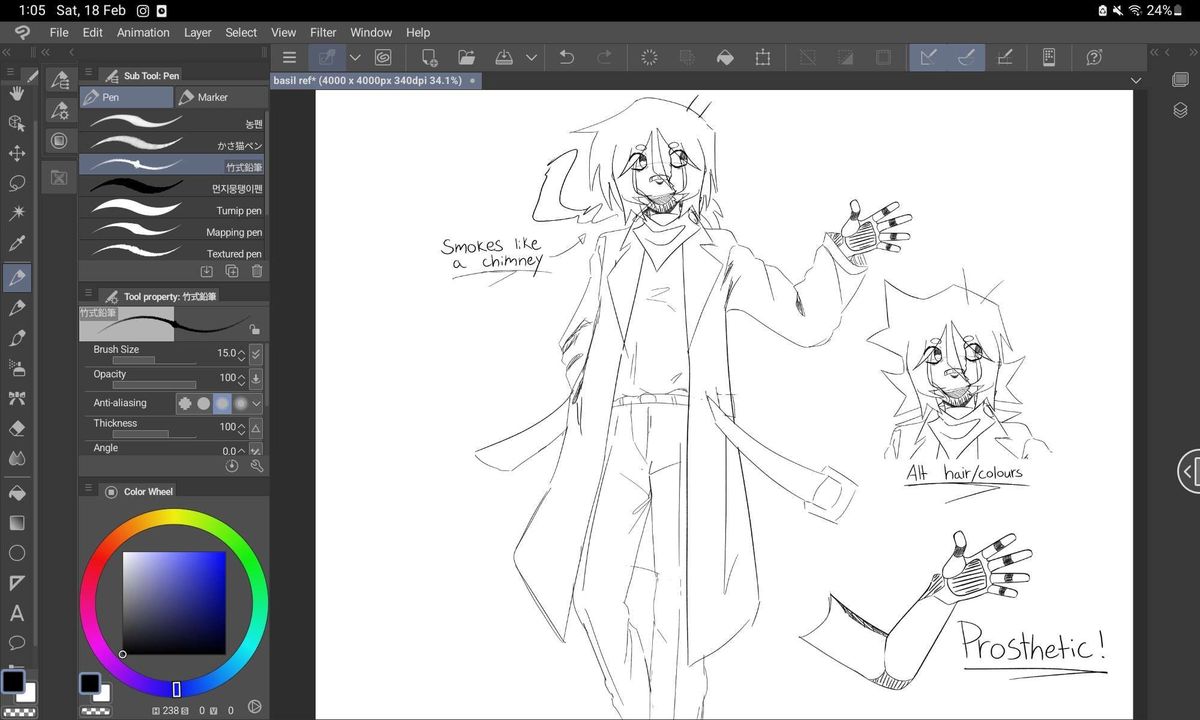Toggle Snap to Grid in command bar
Viewport: 1200px width, 720px height.
click(x=1004, y=57)
